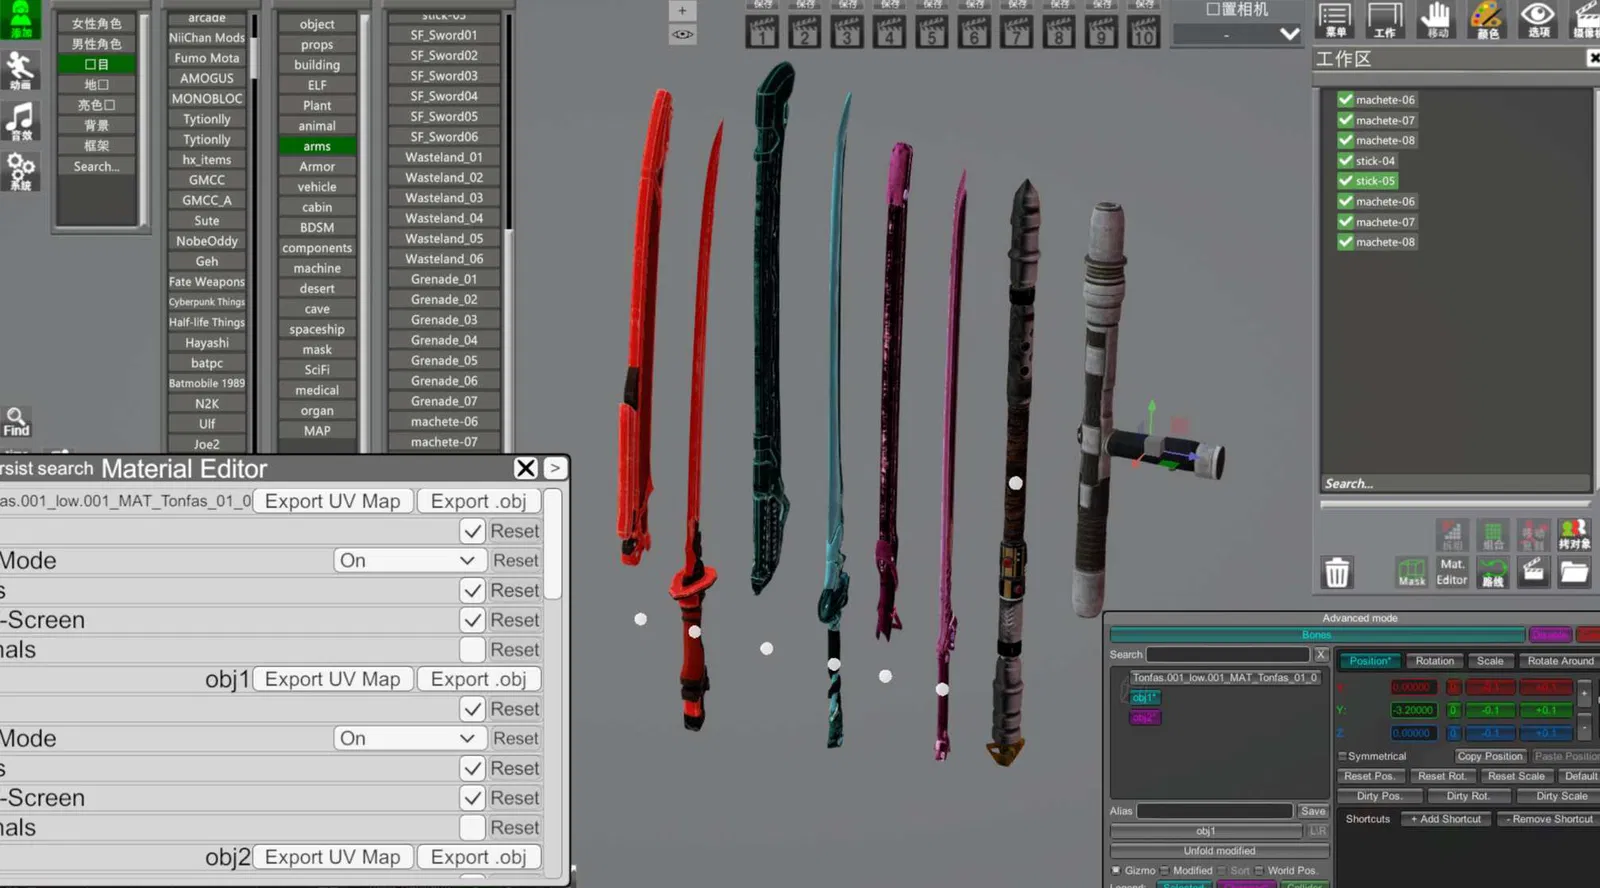
Task: Click the Copy Position button
Action: 1490,757
